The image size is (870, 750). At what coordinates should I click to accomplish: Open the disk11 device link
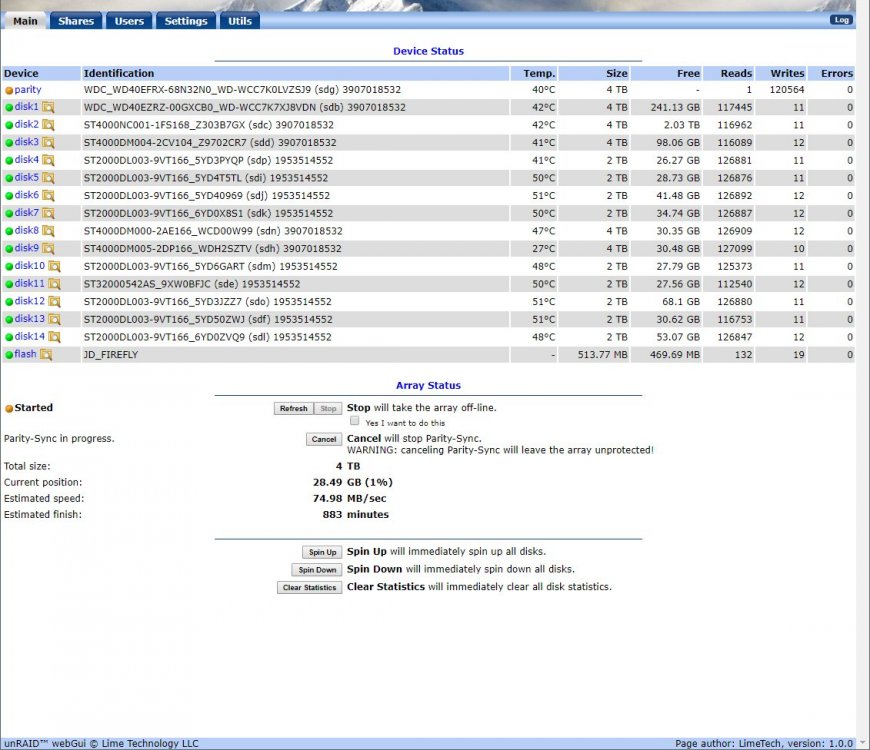[x=29, y=284]
